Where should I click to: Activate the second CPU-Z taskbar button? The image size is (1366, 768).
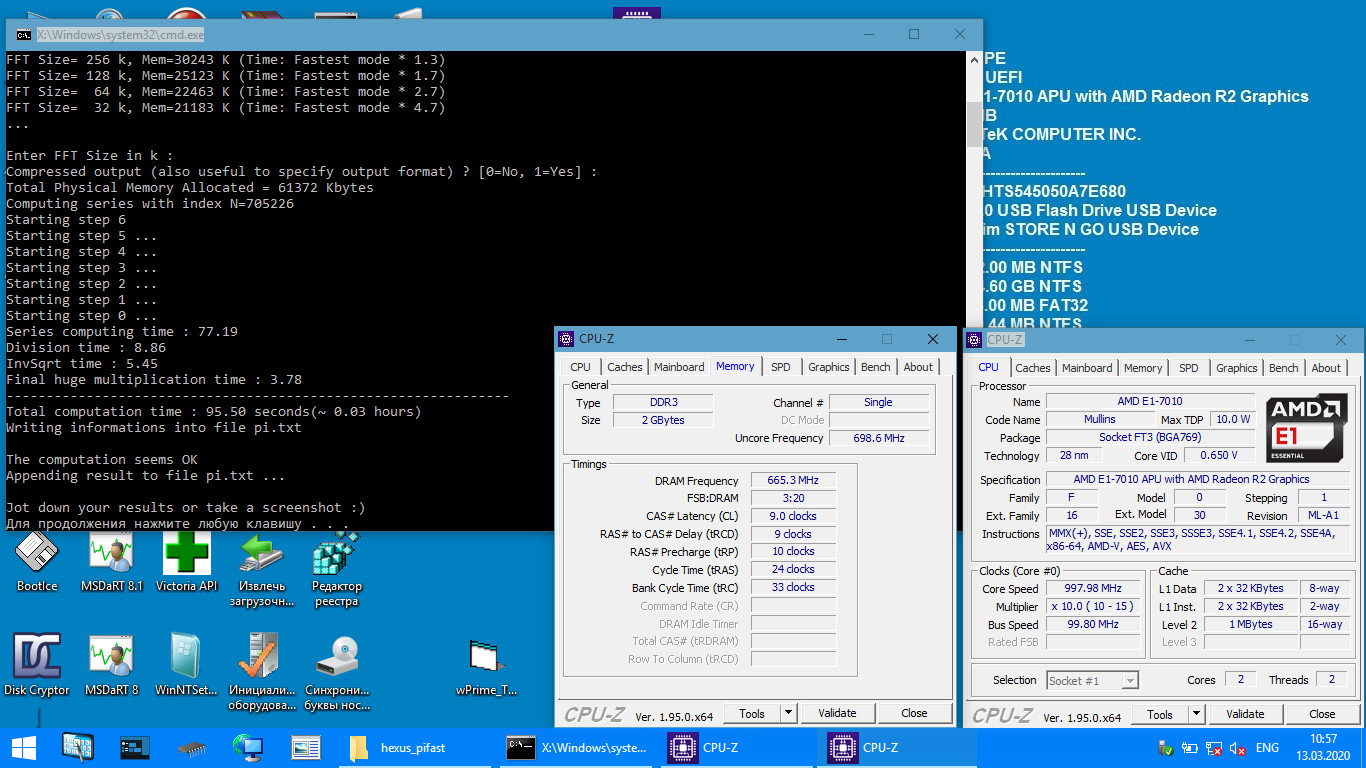pos(897,747)
